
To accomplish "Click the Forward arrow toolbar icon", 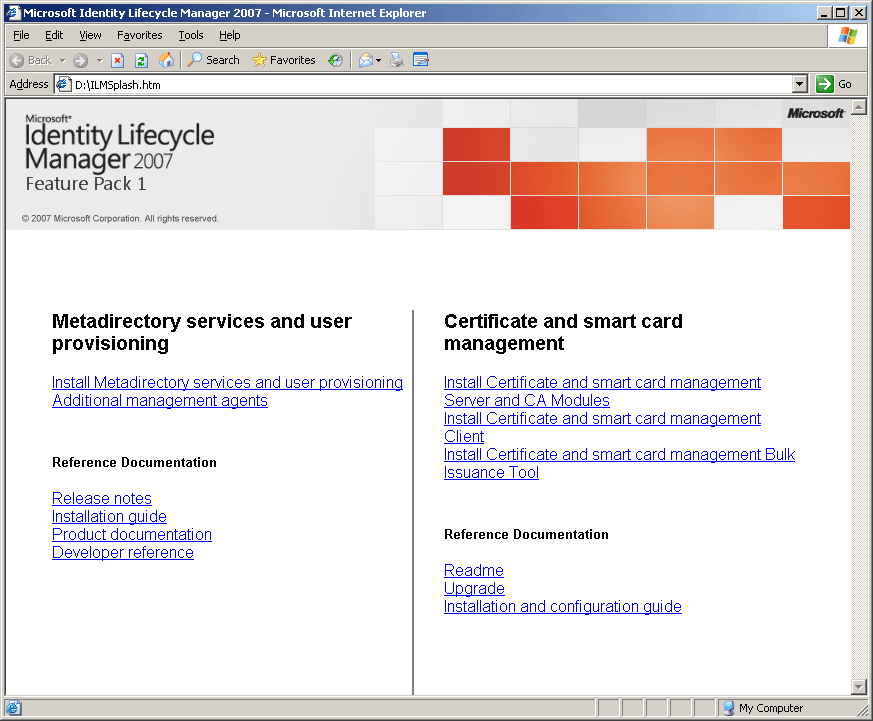I will tap(81, 60).
